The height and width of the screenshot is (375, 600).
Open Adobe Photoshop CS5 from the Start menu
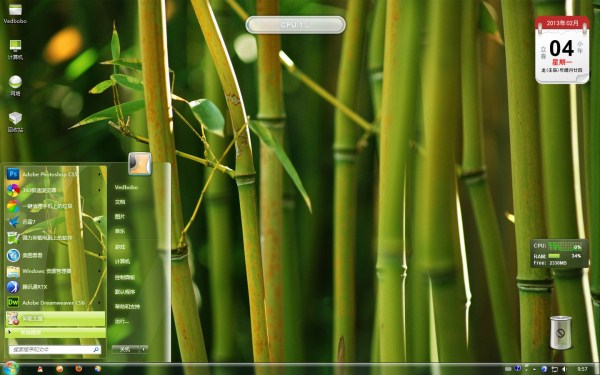click(55, 174)
